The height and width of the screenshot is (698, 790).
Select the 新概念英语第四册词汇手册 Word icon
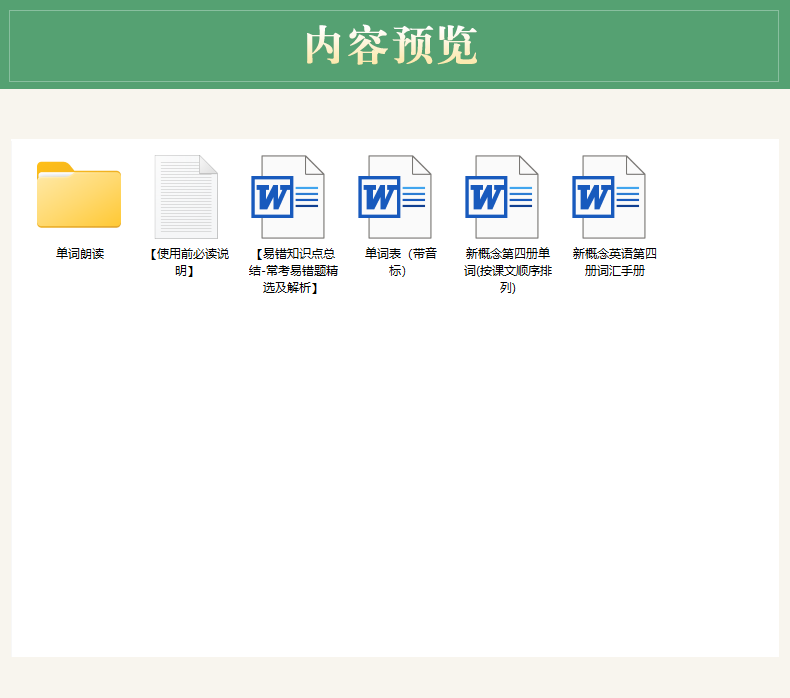coord(609,197)
